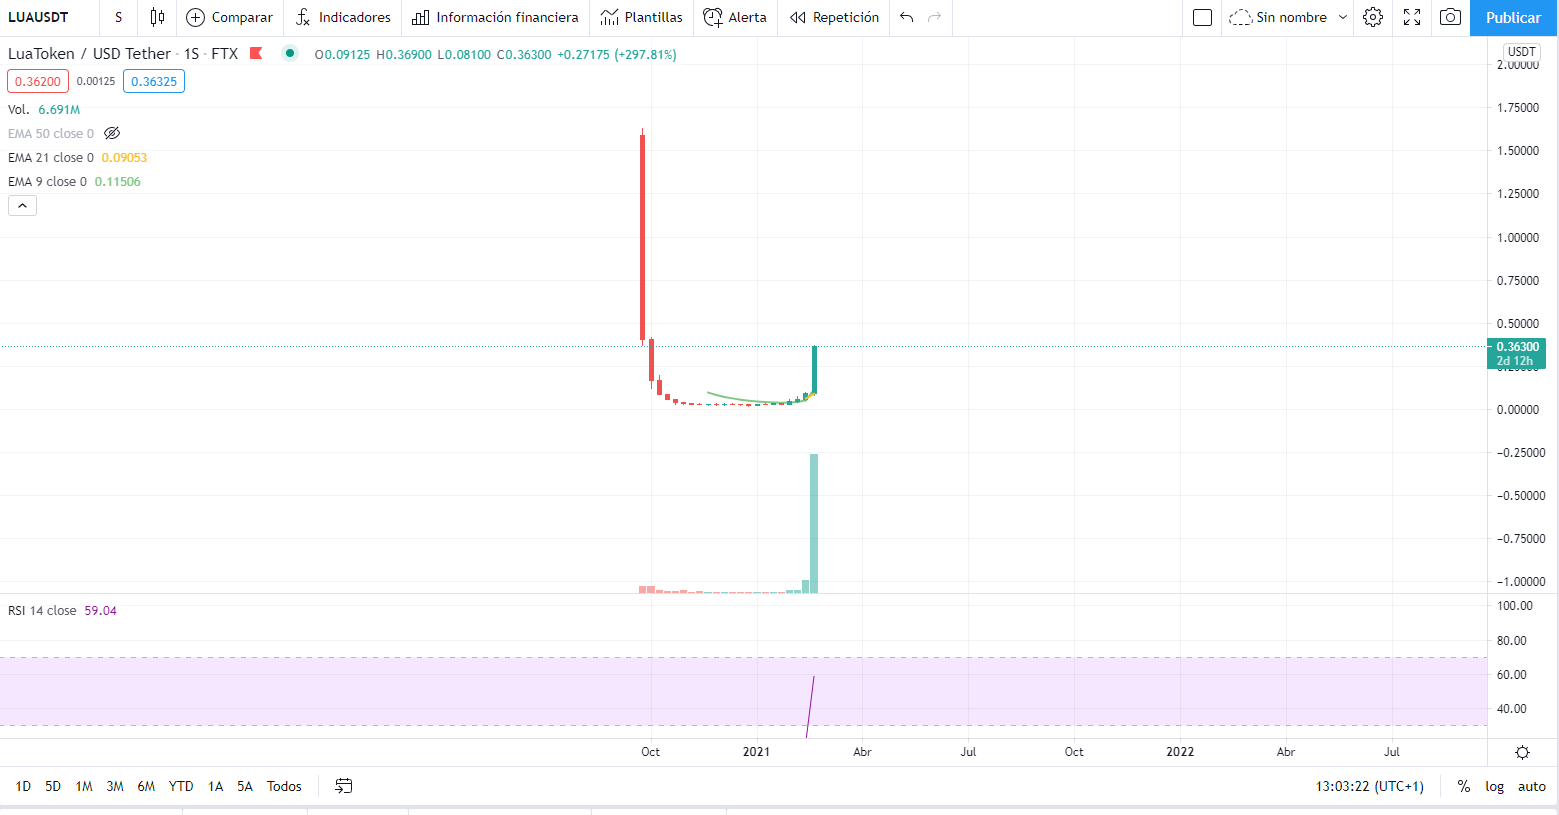Set the 5A date range

click(245, 786)
